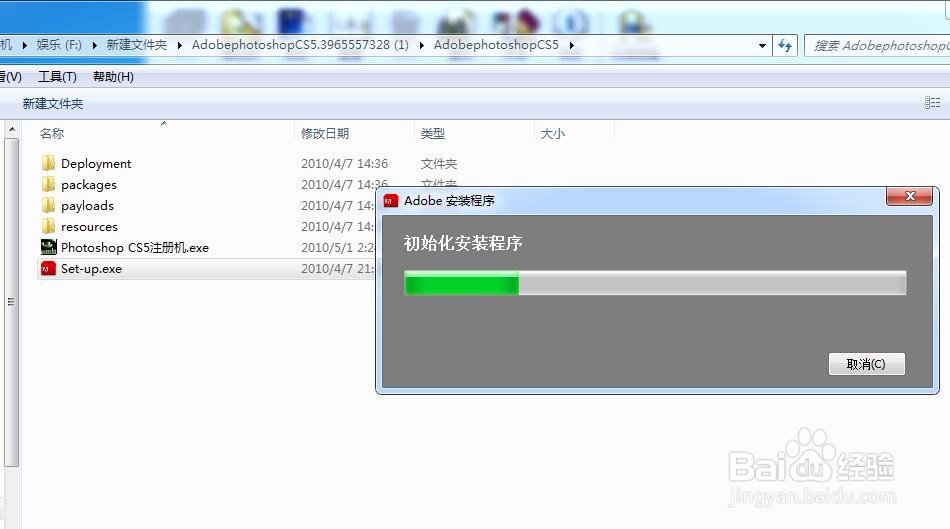The image size is (950, 529).
Task: Expand the arrow after AdobephotoshopCS5.3965557328 (1) breadcrumb
Action: pyautogui.click(x=421, y=45)
